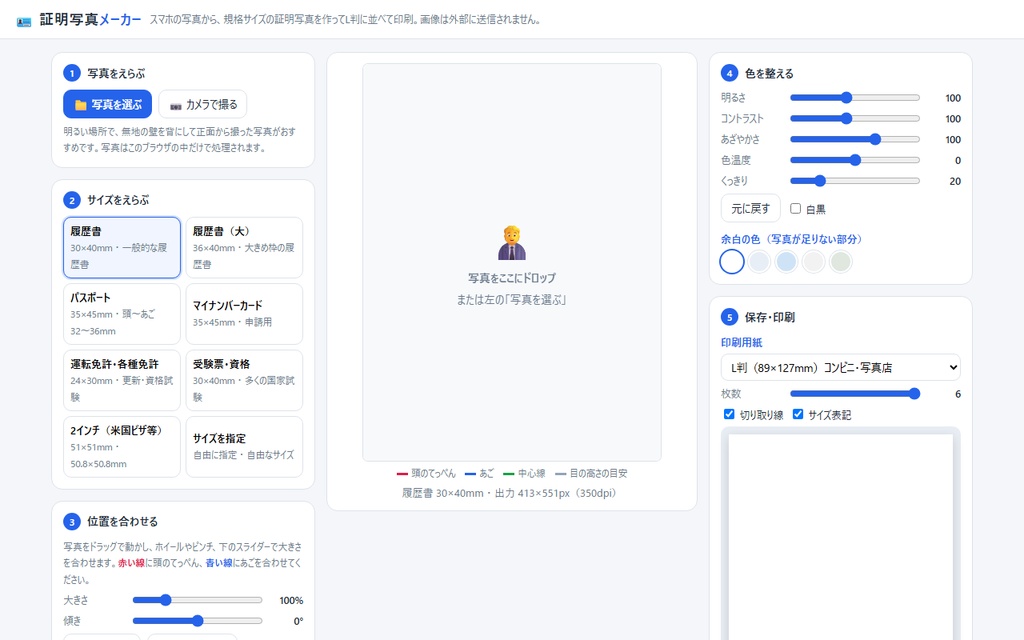Choose the サイズを指定 custom size option
Viewport: 1024px width, 640px height.
244,447
